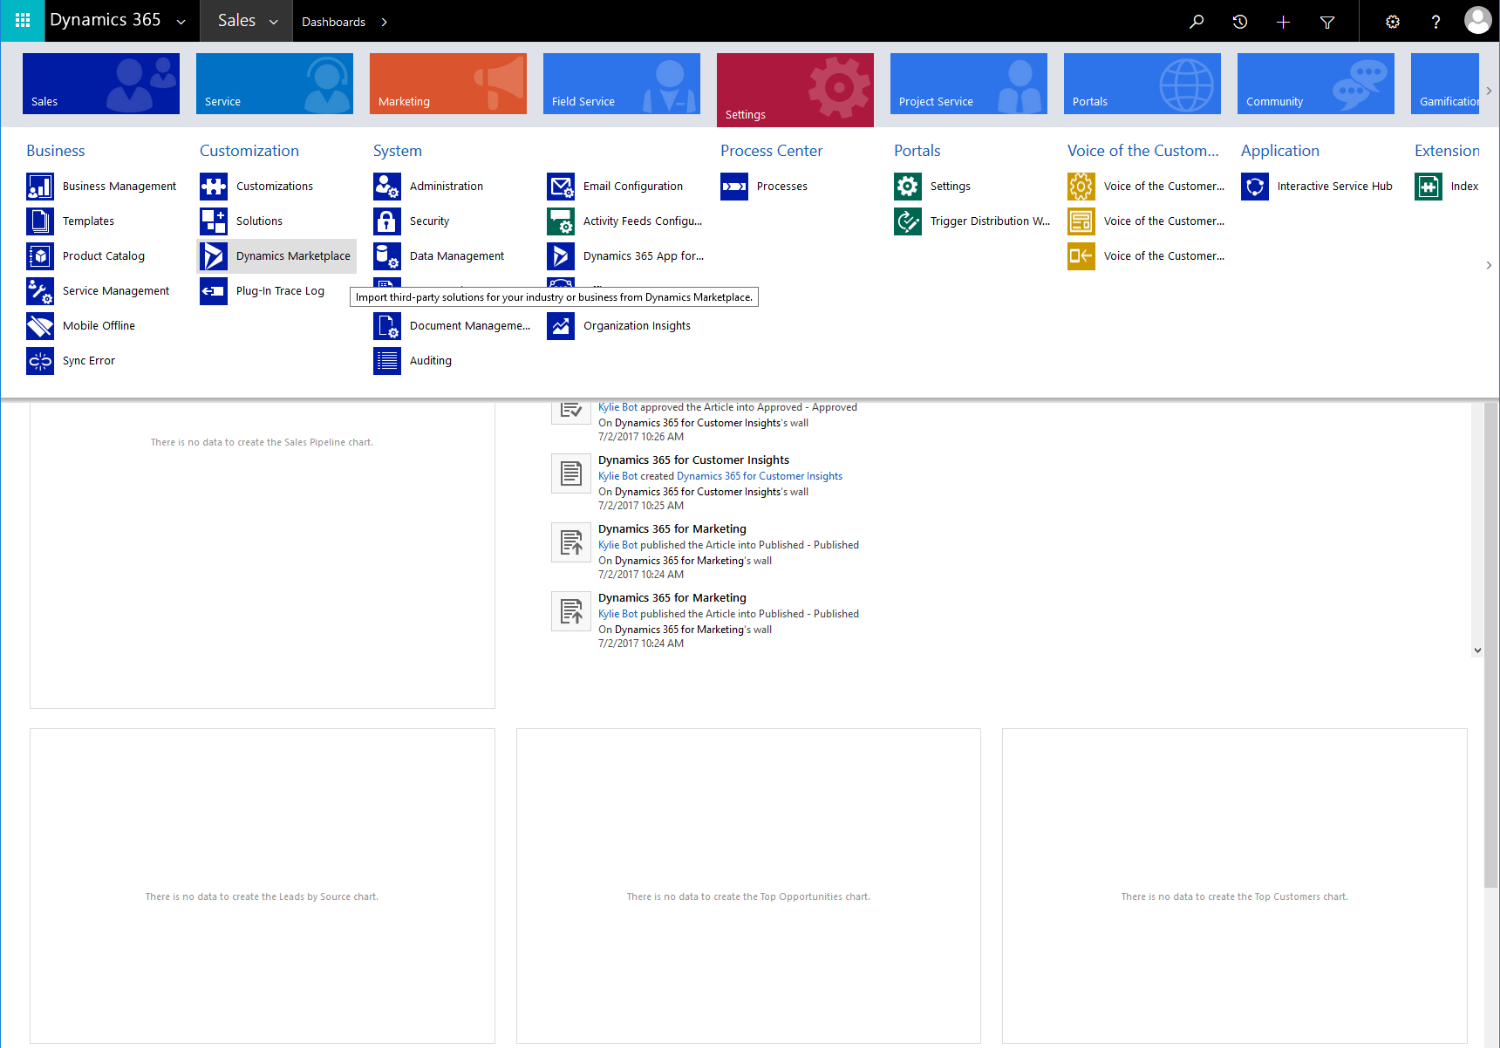Click the Administration icon

tap(387, 186)
